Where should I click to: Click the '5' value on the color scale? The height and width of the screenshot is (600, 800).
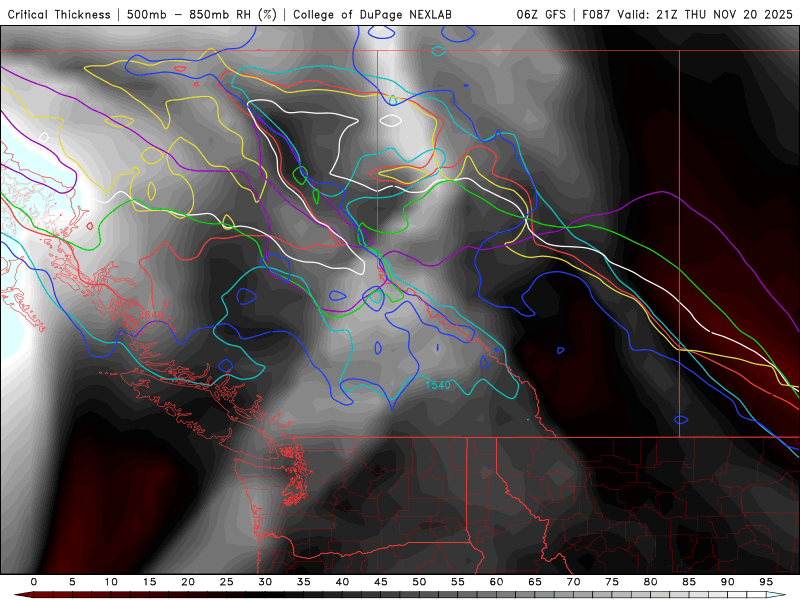72,582
